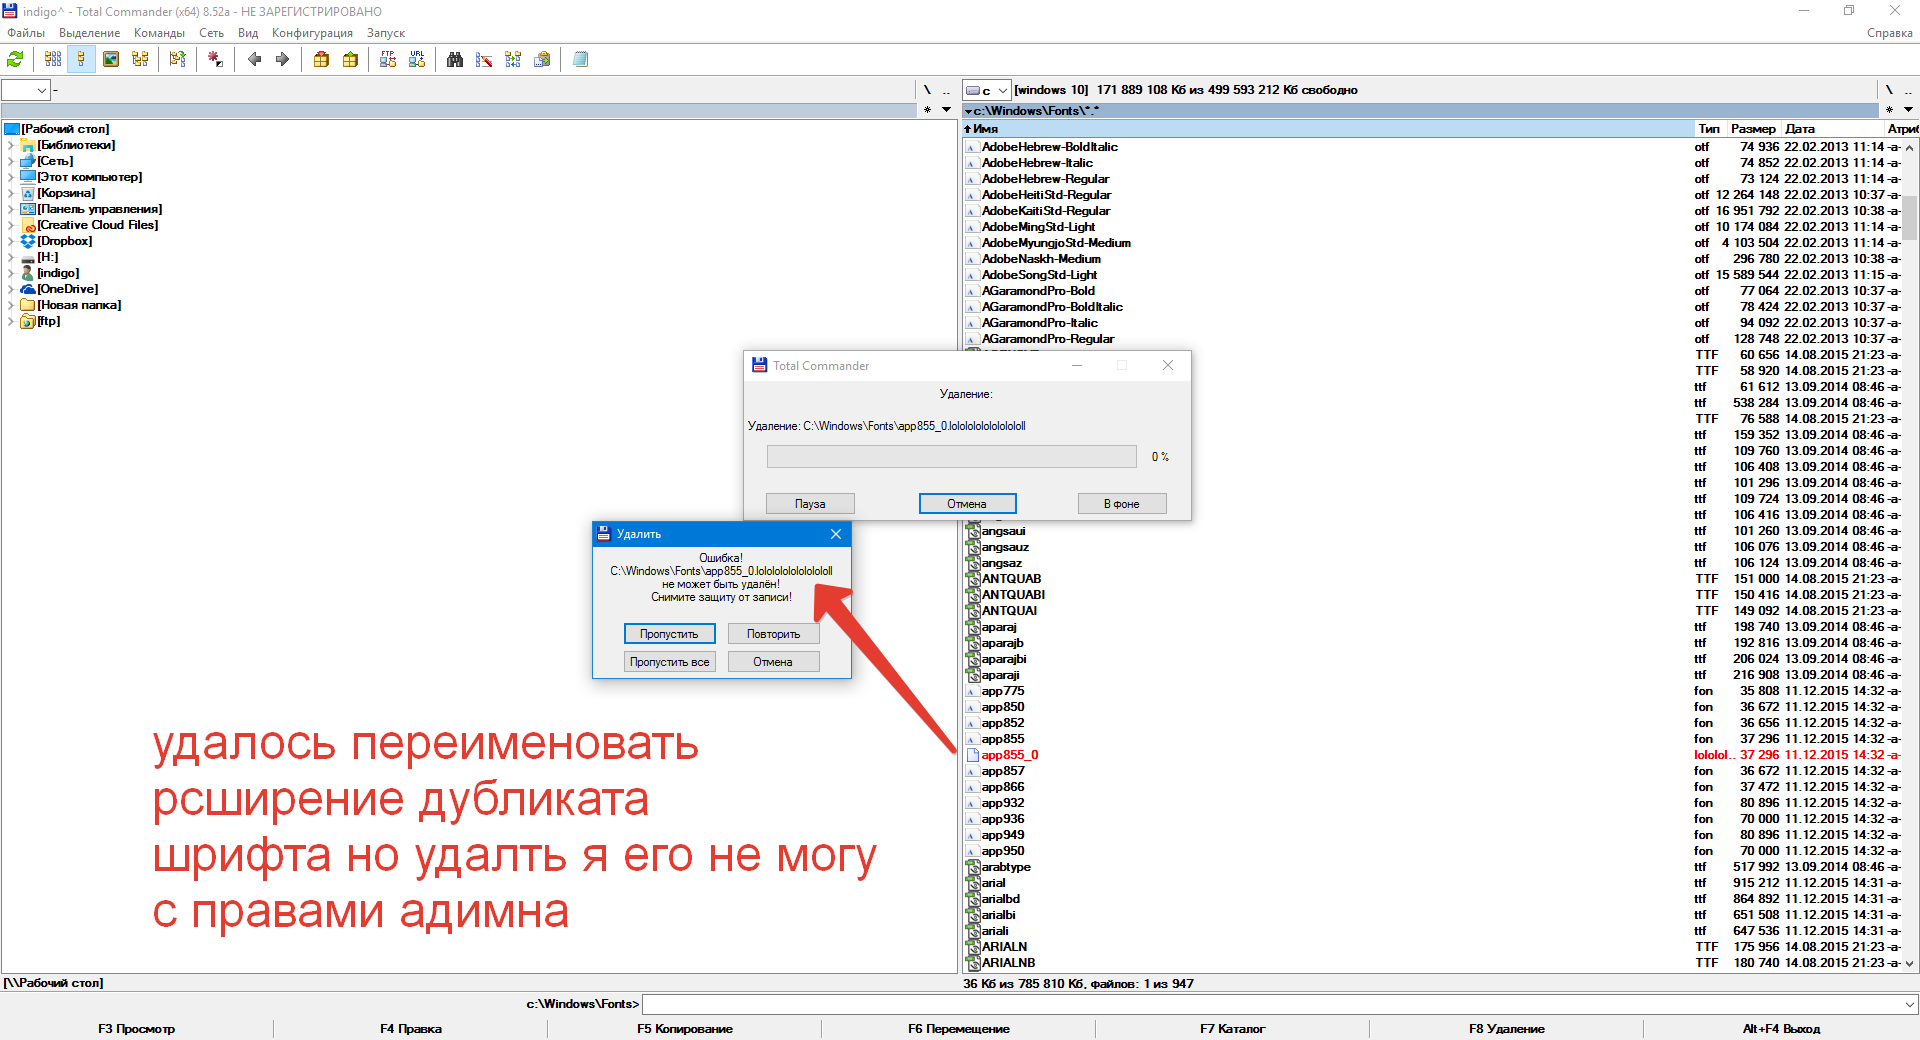
Task: Click the command line input field
Action: click(1271, 1004)
